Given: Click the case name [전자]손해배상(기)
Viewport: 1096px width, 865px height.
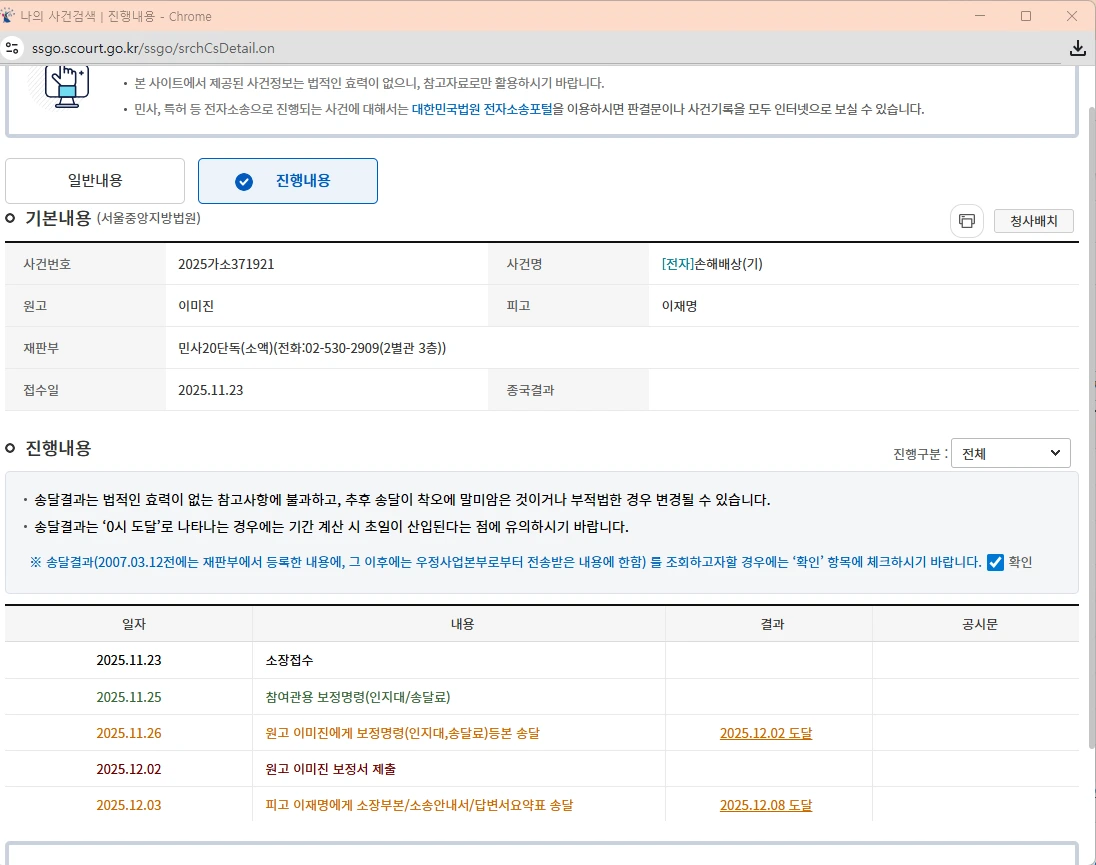Looking at the screenshot, I should tap(712, 264).
